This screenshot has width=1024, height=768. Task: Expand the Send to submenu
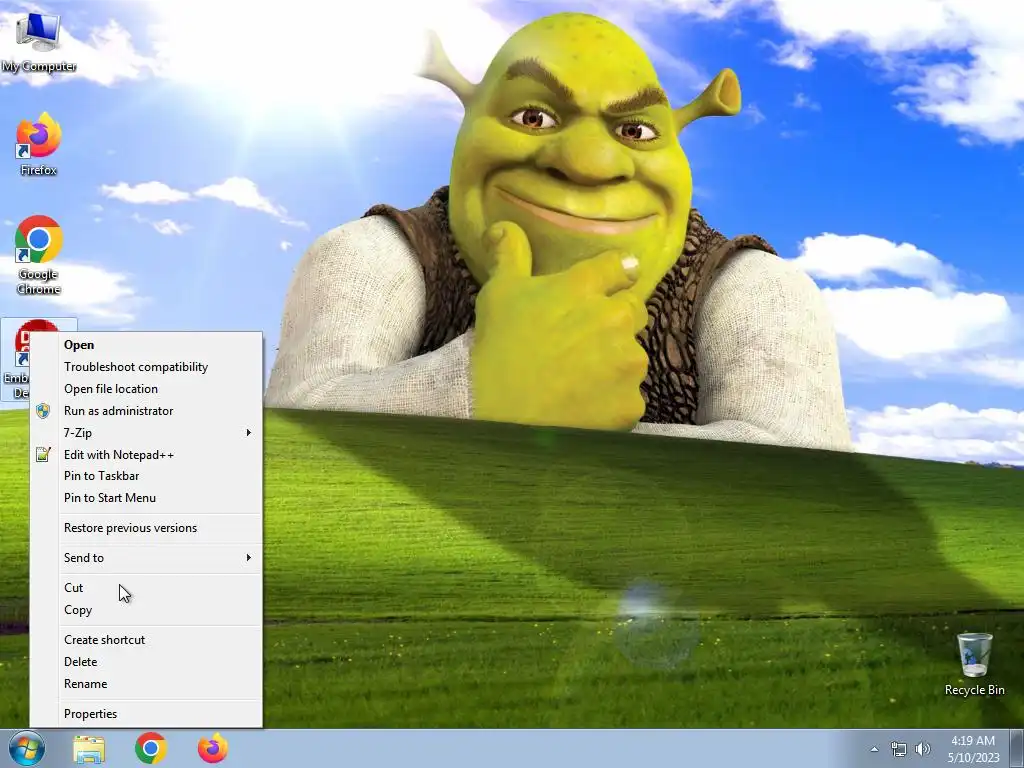pos(146,558)
